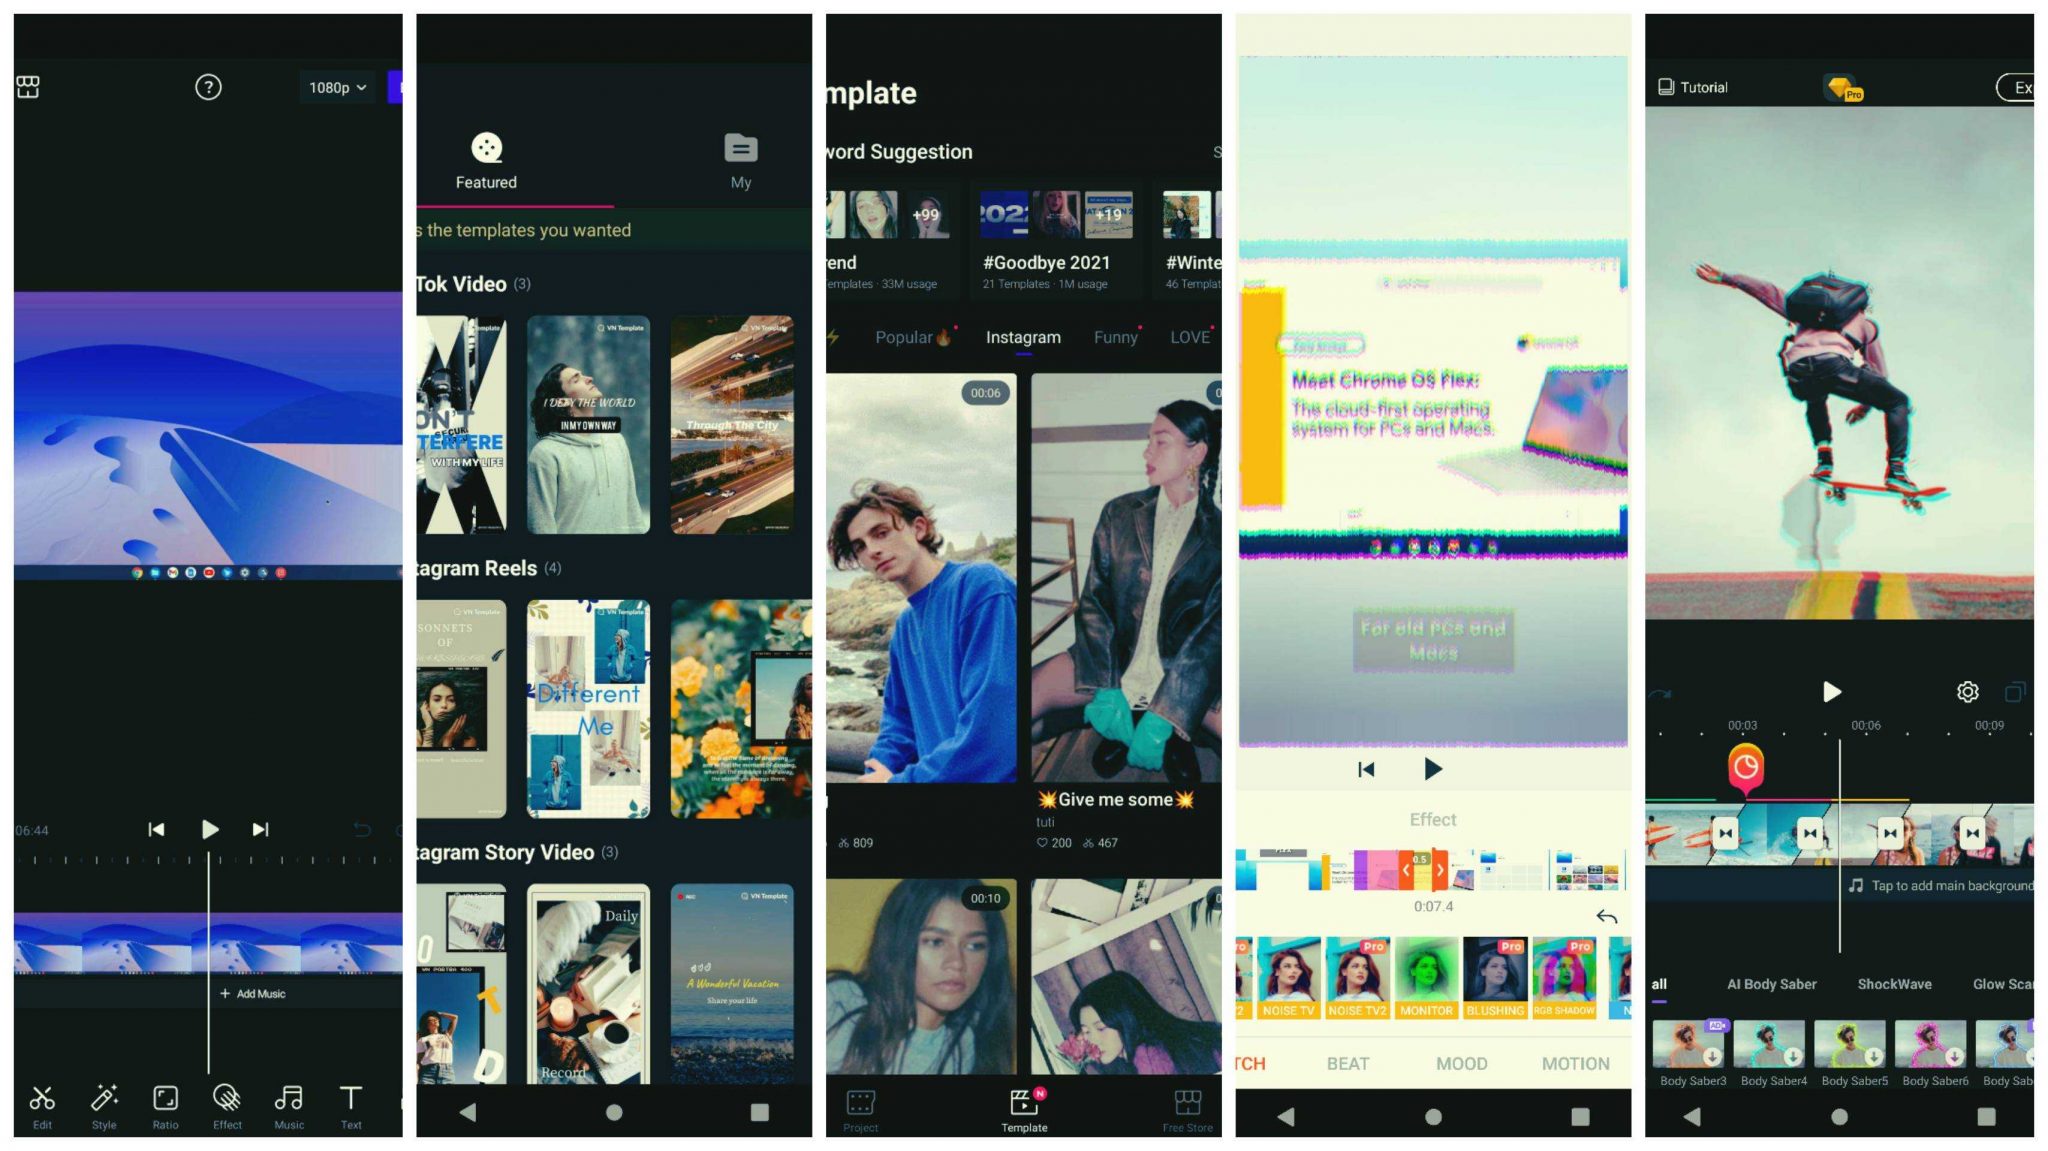Open the Style tool
The width and height of the screenshot is (2048, 1151).
coord(103,1108)
